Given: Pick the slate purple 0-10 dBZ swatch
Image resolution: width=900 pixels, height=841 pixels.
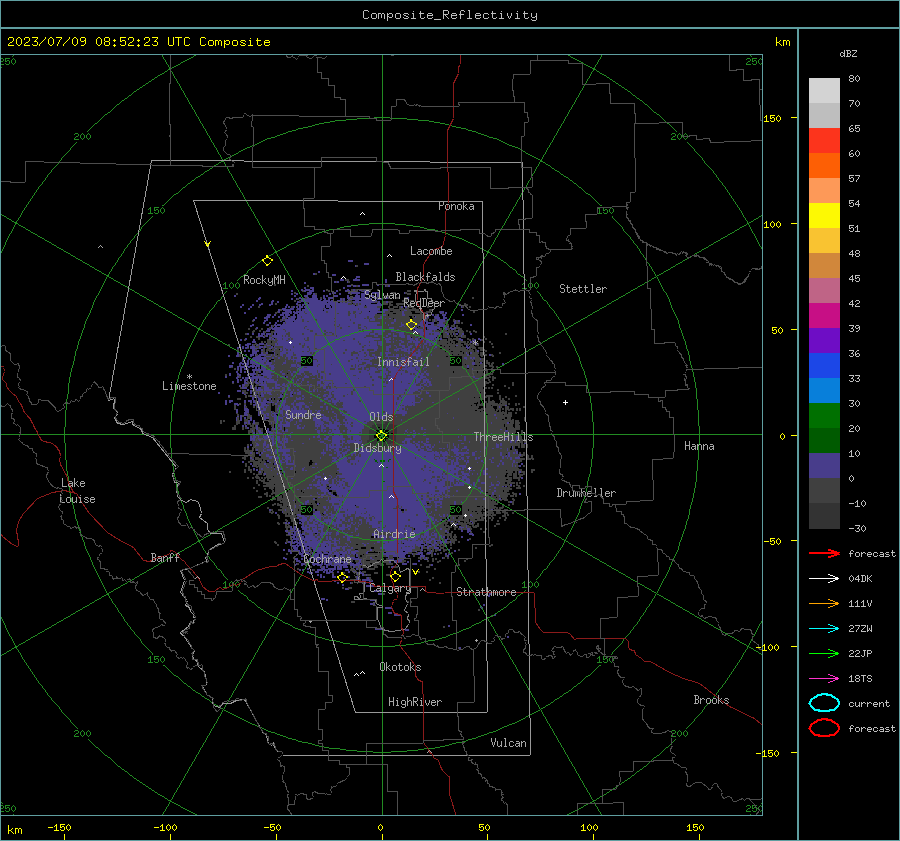Looking at the screenshot, I should (x=824, y=466).
